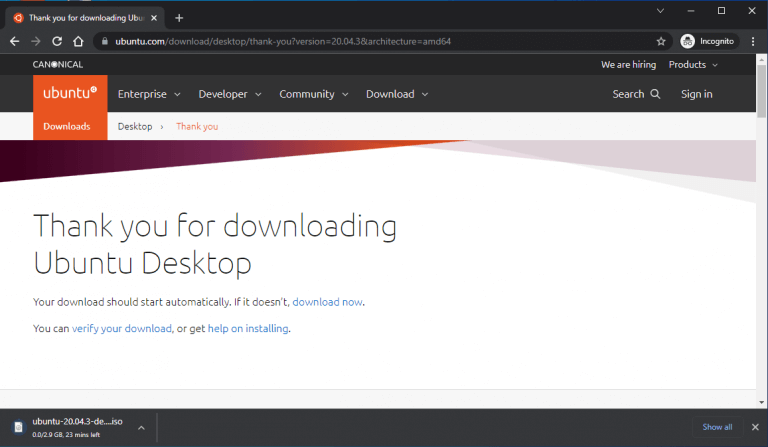This screenshot has height=447, width=768.
Task: Go back using the browser back arrow
Action: 14,42
